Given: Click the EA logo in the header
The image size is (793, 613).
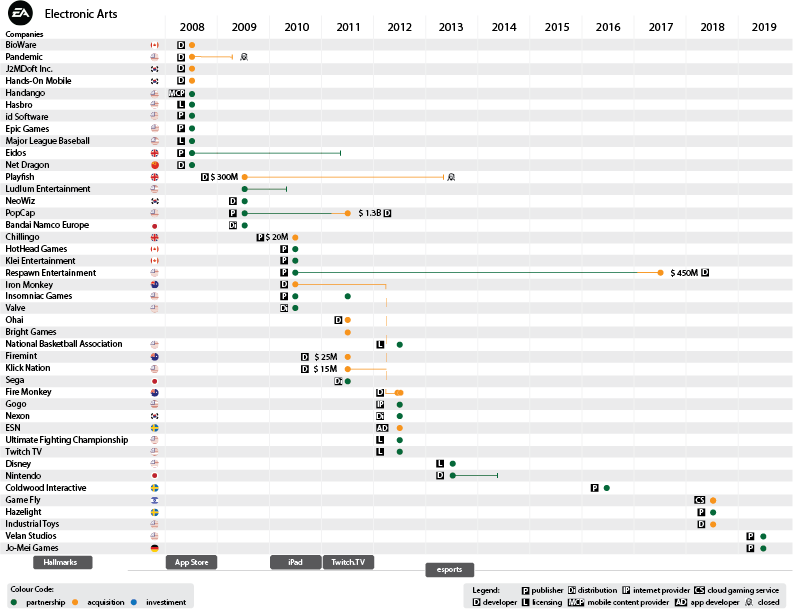Looking at the screenshot, I should click(x=21, y=13).
